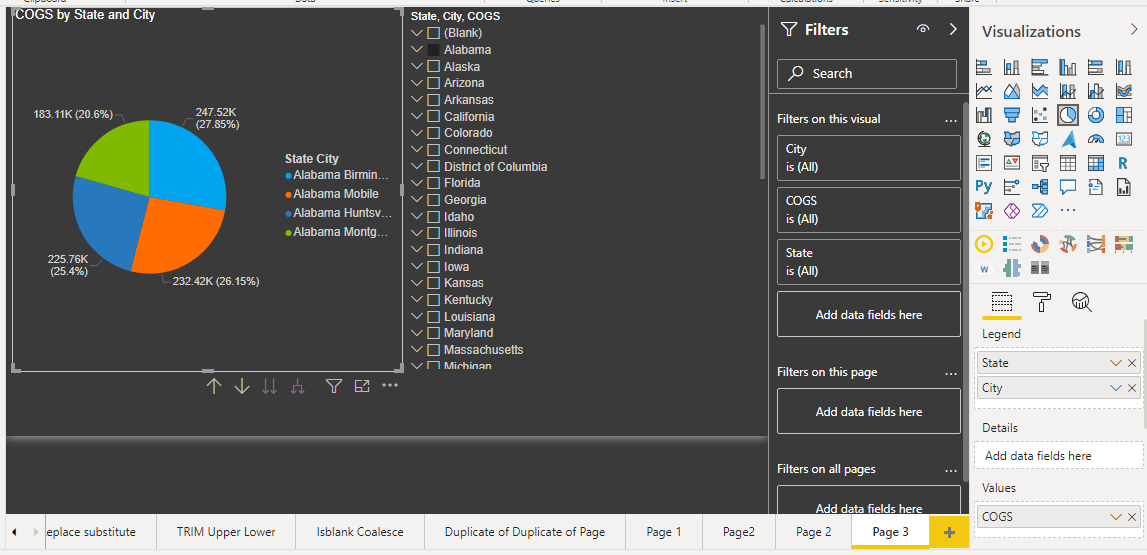Screen dimensions: 1147x555
Task: Open the City field dropdown in Legend
Action: click(1116, 388)
